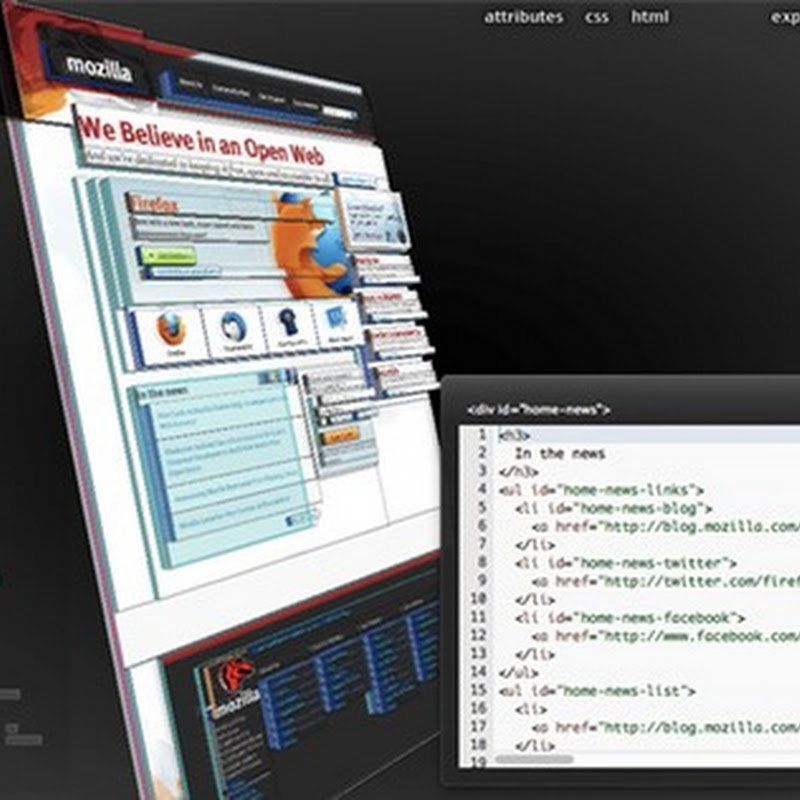Click the 'In the news' section heading
Image resolution: width=800 pixels, height=800 pixels.
(x=163, y=393)
